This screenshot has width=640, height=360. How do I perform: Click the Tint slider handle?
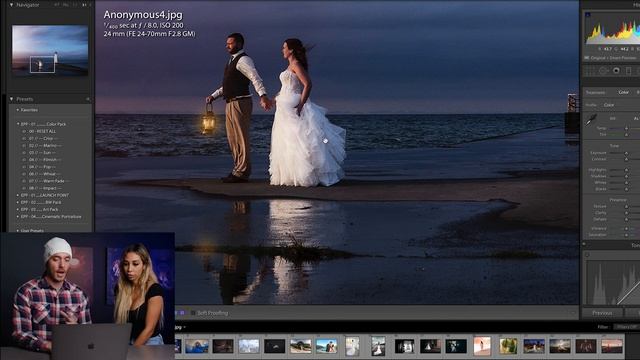[627, 134]
